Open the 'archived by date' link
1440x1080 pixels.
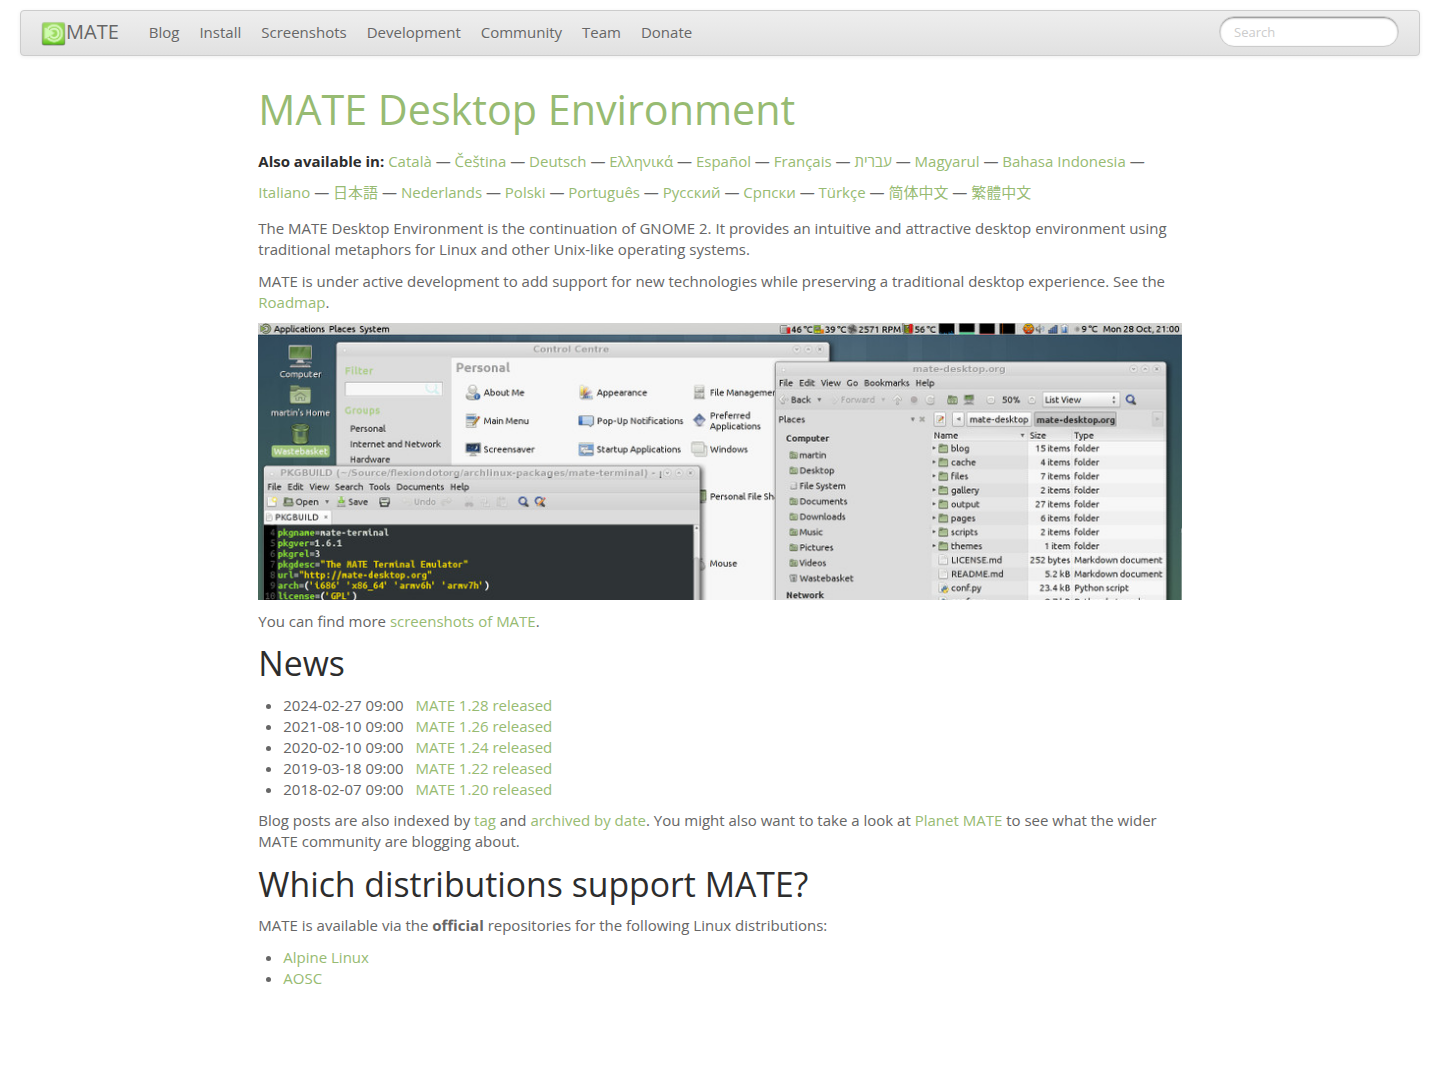point(588,821)
